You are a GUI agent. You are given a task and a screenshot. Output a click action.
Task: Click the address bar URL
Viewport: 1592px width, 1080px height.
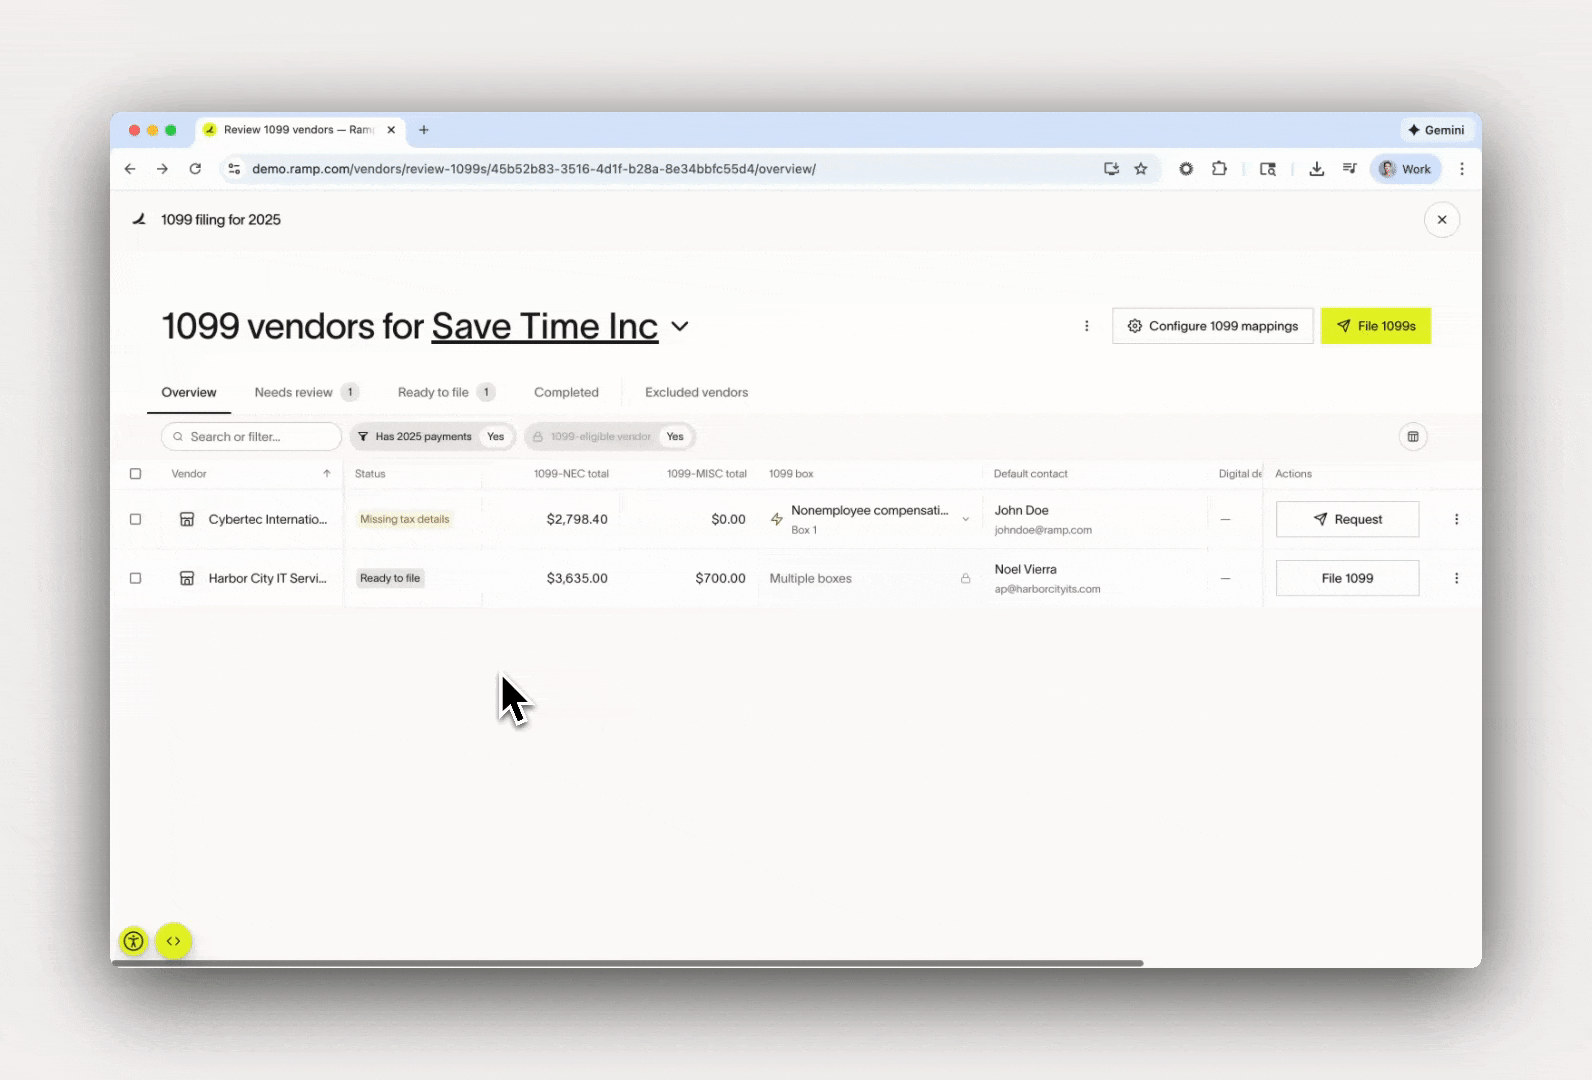click(x=534, y=169)
